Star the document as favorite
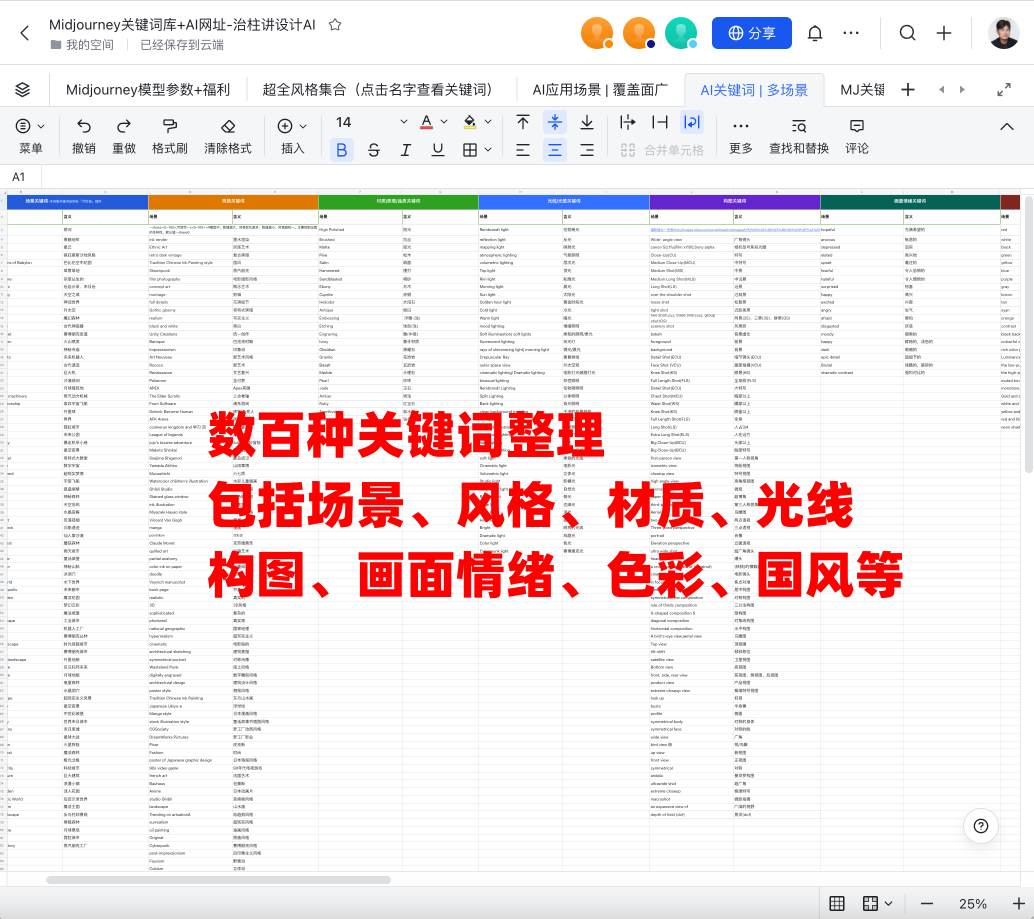Screen dimensions: 1034x919 (335, 25)
